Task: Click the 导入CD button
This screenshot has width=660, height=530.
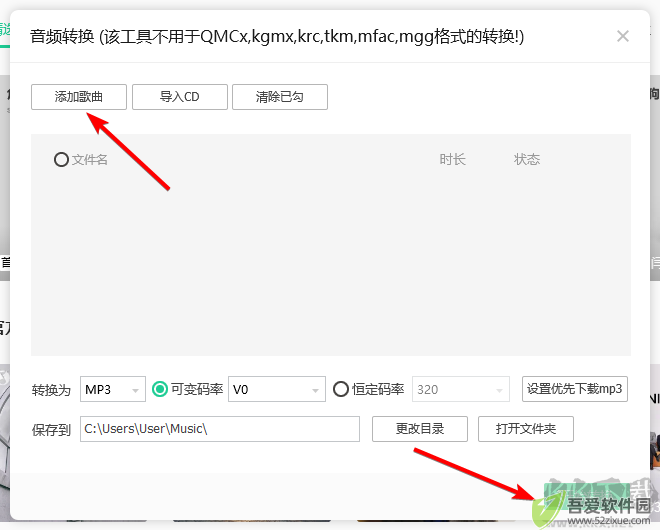Action: [180, 97]
